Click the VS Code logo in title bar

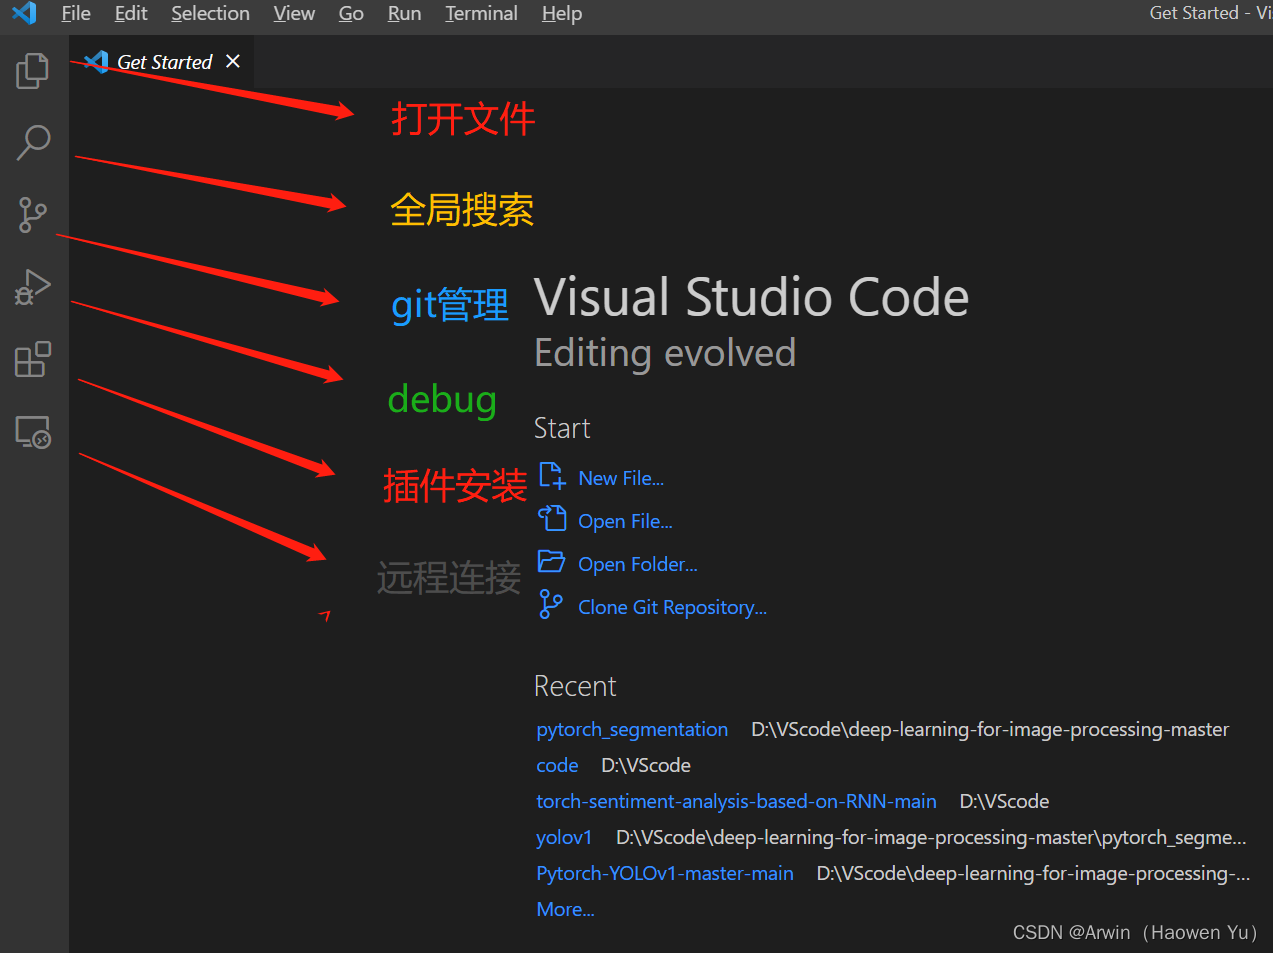pyautogui.click(x=25, y=13)
